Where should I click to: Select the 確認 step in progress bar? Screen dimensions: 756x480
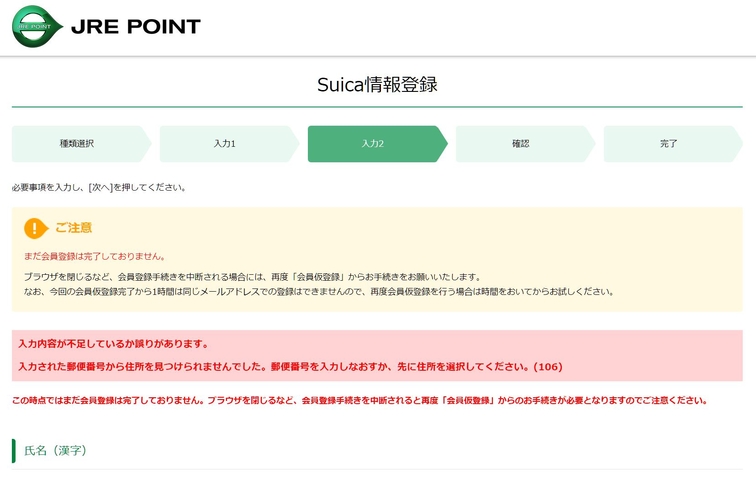point(526,144)
